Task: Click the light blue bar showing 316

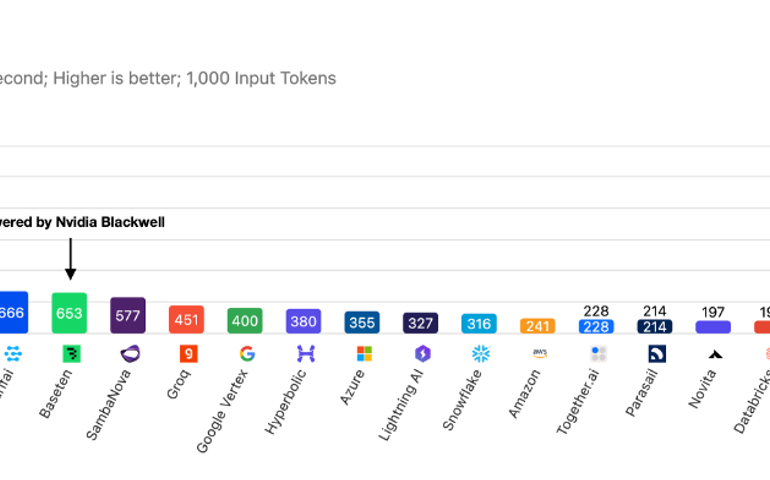Action: click(480, 324)
